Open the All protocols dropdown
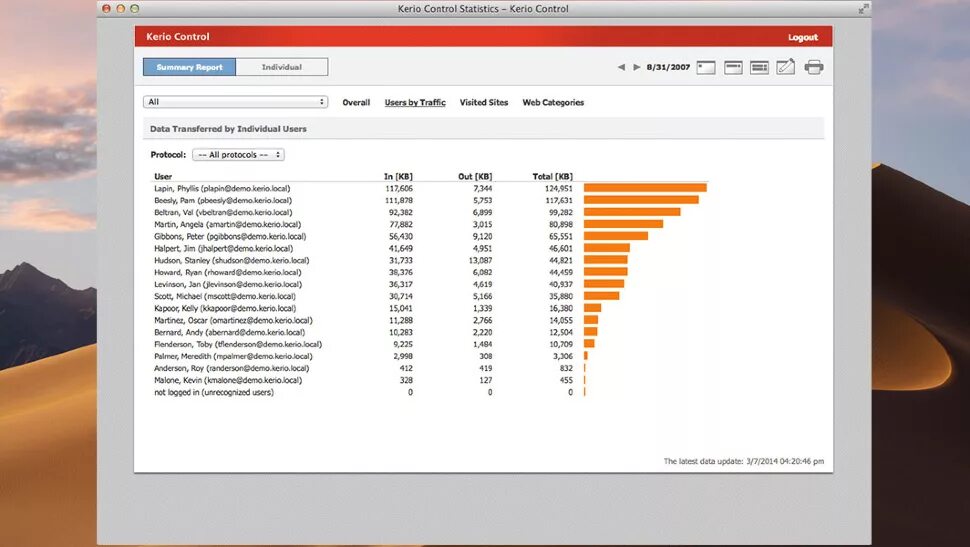 coord(238,155)
